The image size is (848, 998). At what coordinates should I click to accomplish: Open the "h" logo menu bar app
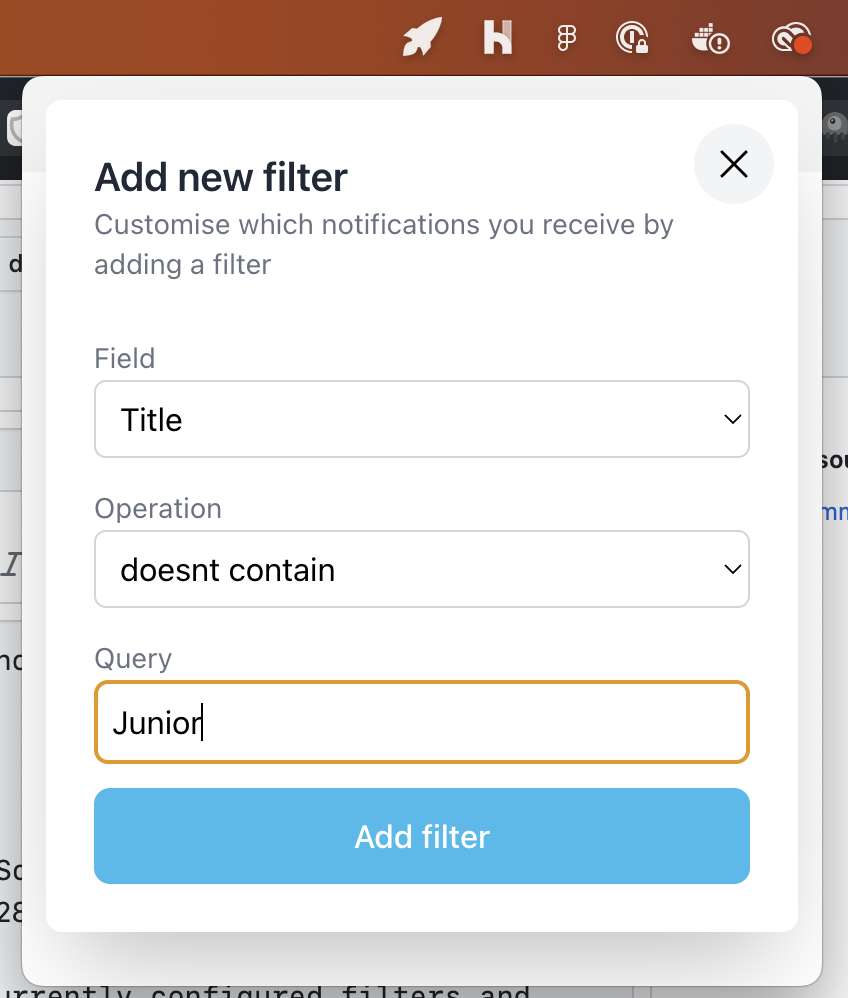[x=497, y=38]
